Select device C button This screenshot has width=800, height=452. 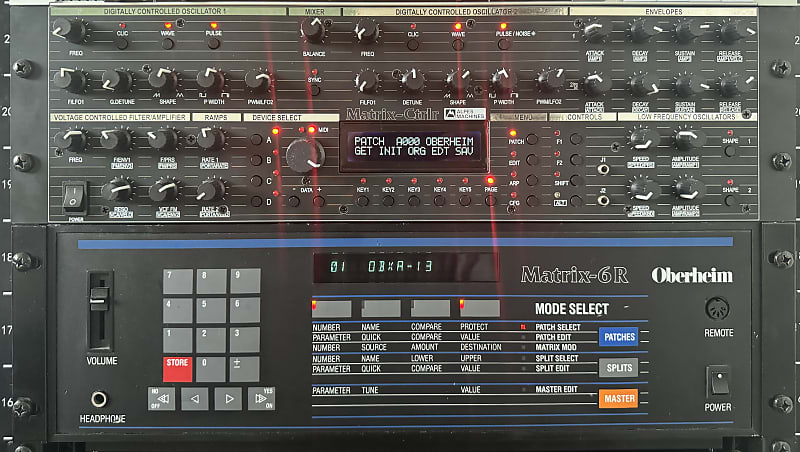[256, 180]
